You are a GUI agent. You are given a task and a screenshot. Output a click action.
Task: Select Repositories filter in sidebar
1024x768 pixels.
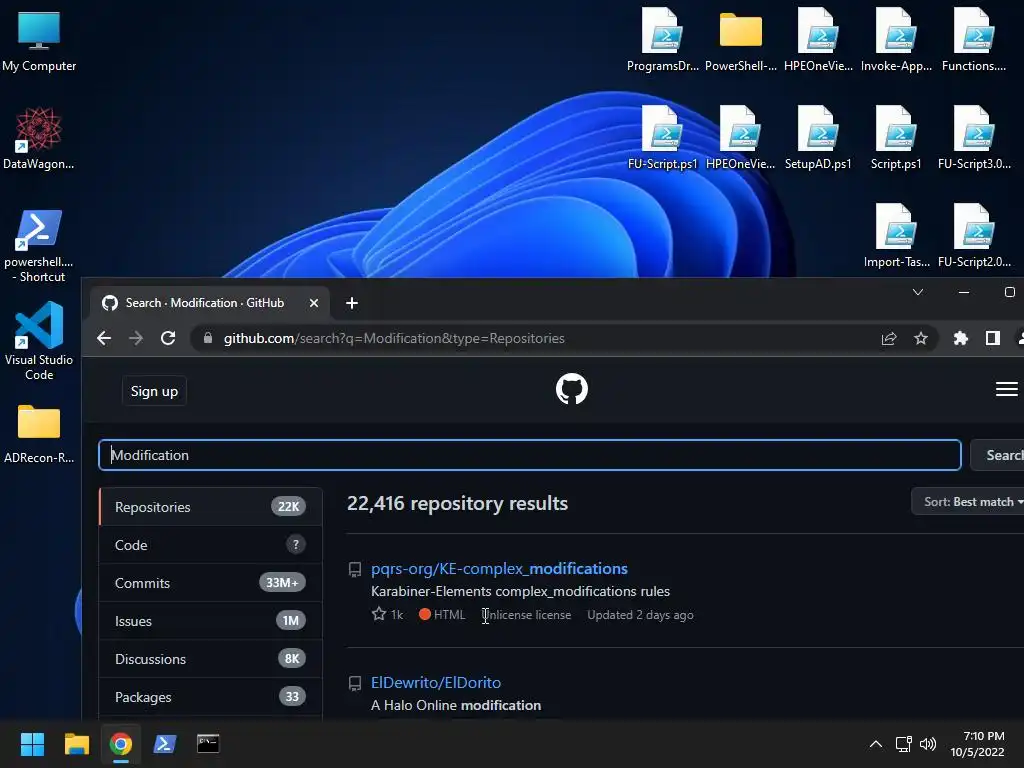click(x=210, y=507)
